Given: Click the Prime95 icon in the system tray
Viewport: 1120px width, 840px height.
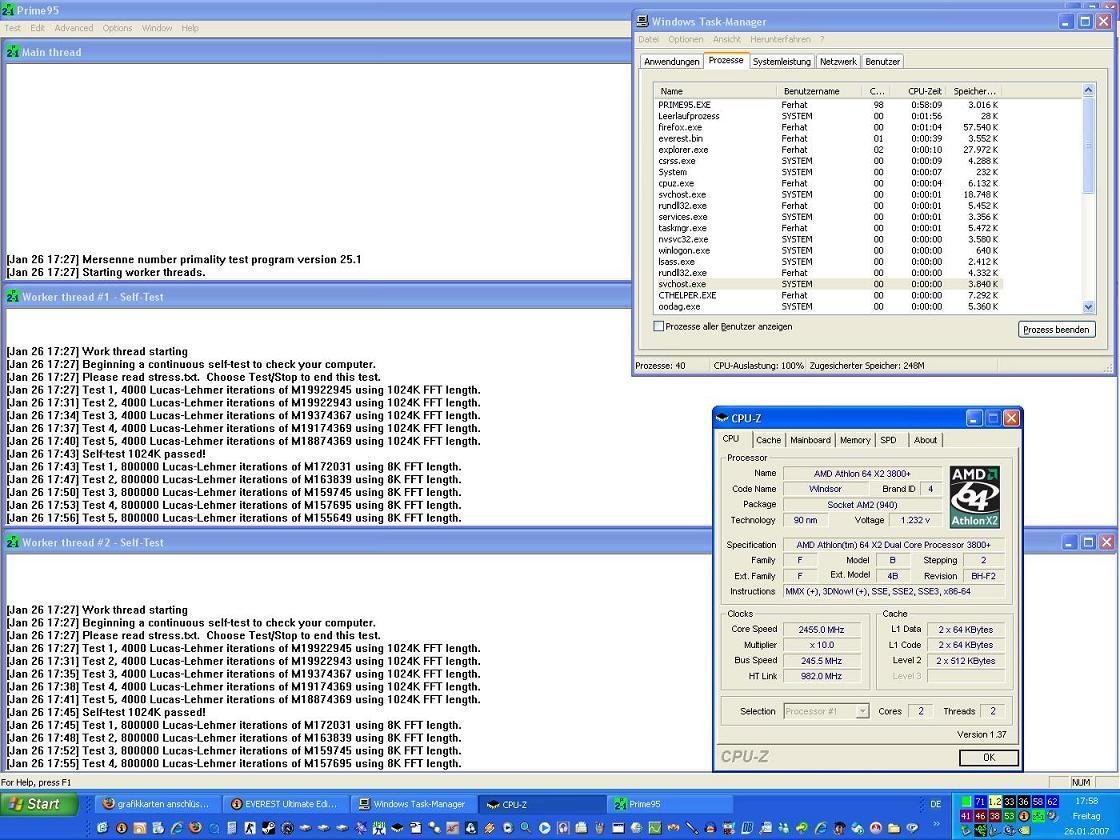Looking at the screenshot, I should click(1038, 816).
